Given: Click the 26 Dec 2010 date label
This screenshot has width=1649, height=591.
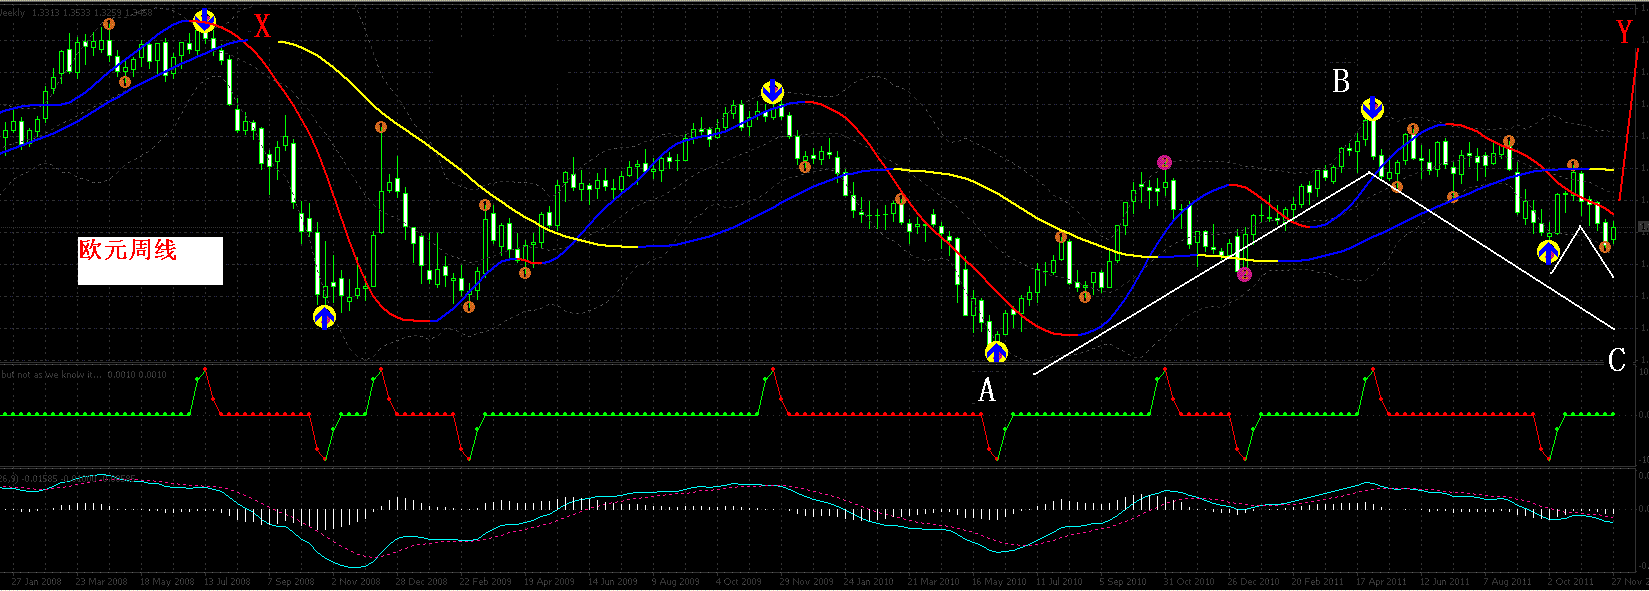Looking at the screenshot, I should 1253,581.
